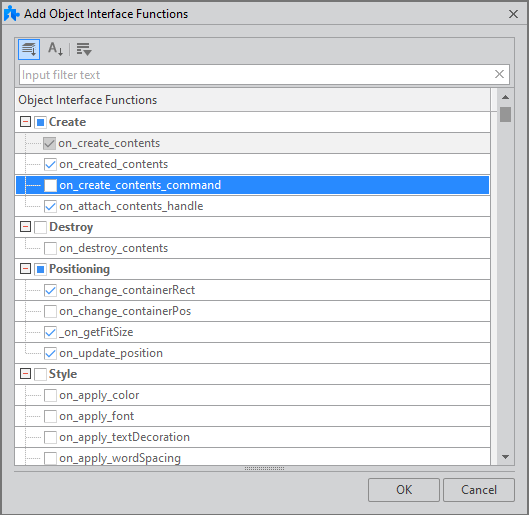Collapse the Create group
Screen dimensions: 529x515
[x=25, y=122]
